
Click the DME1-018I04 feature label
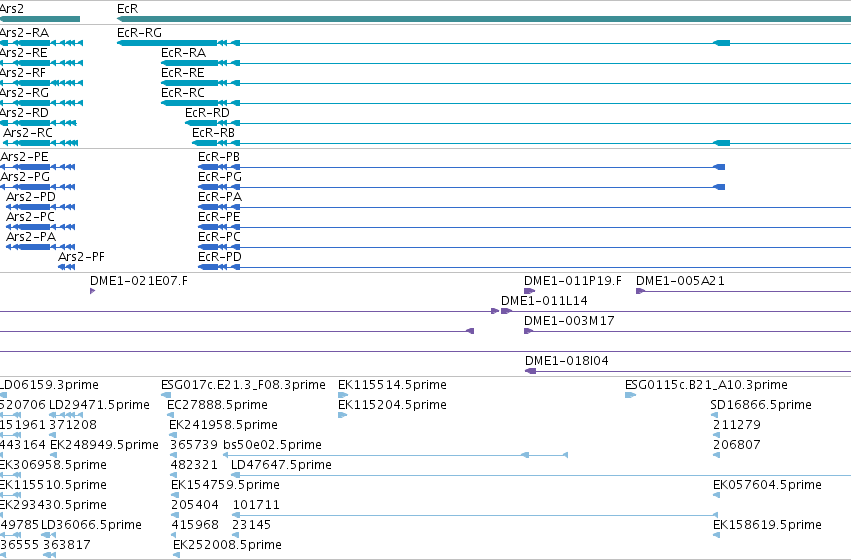click(567, 361)
